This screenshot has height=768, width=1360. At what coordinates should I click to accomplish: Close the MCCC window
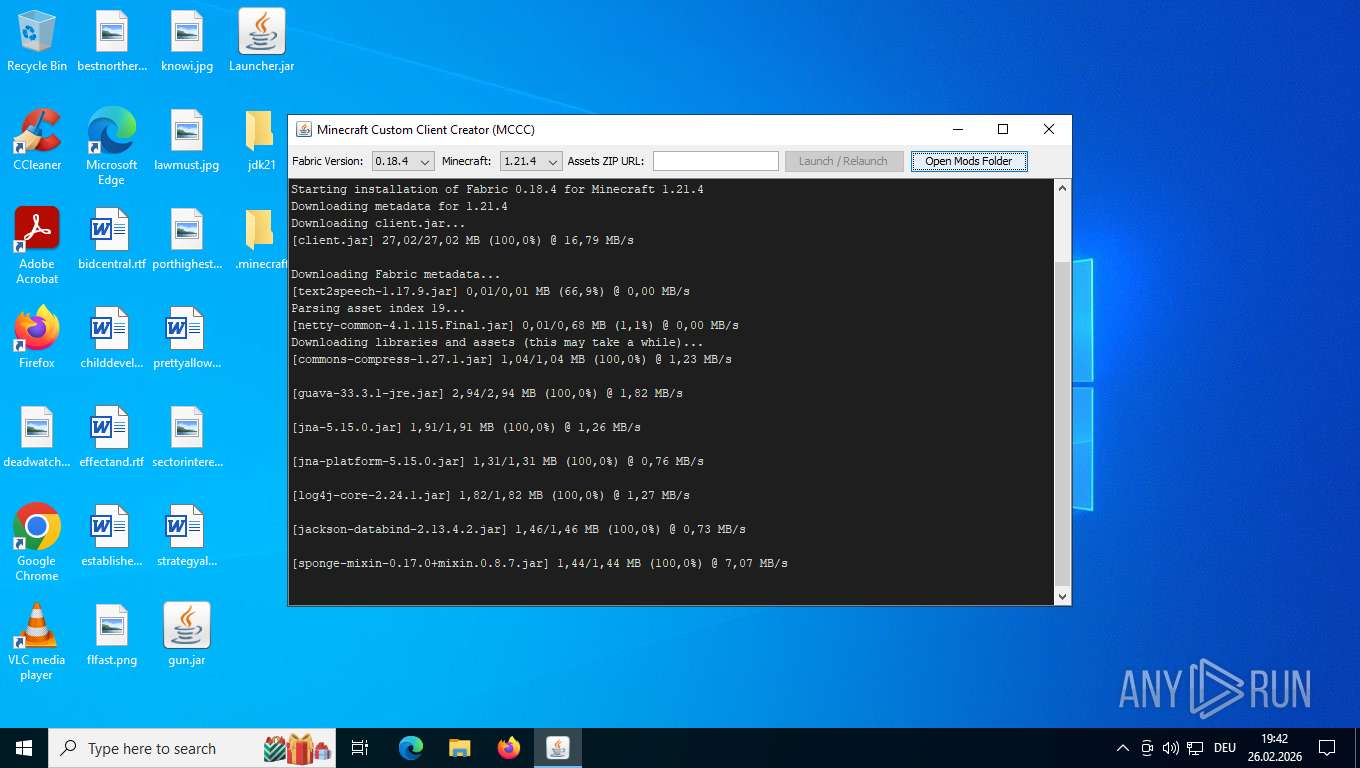coord(1048,129)
